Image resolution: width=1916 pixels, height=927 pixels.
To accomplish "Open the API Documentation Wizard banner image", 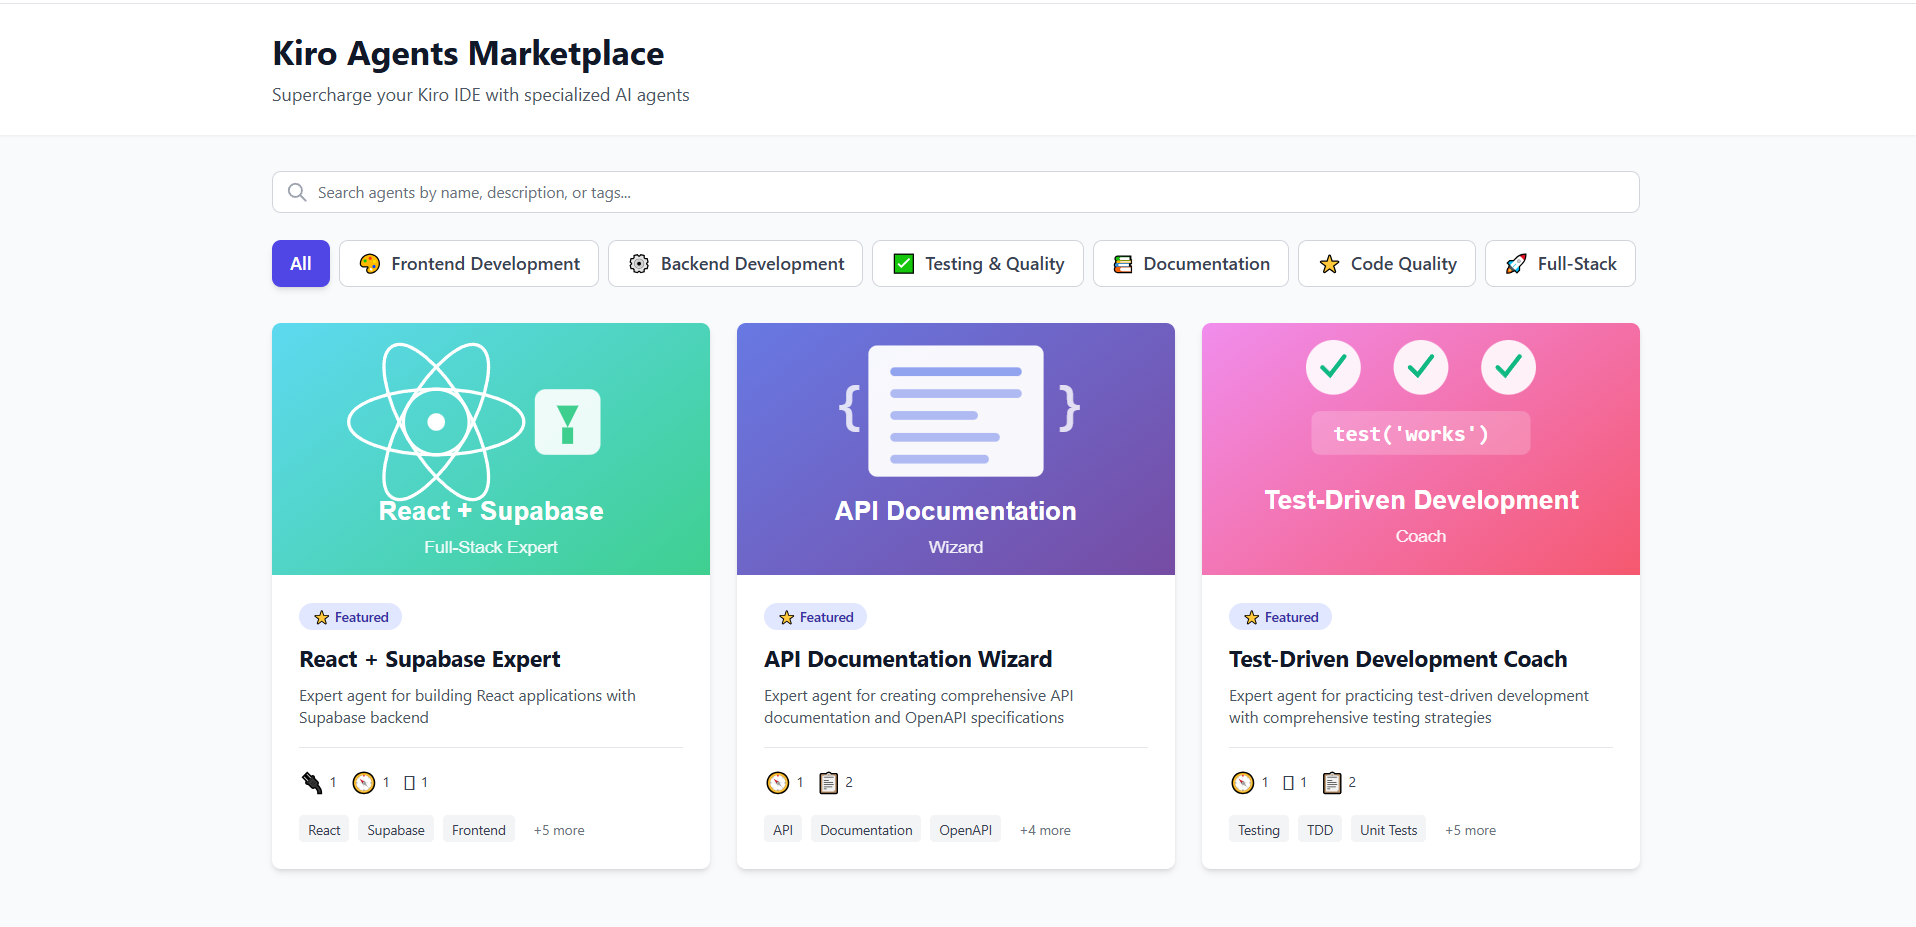I will (x=956, y=449).
